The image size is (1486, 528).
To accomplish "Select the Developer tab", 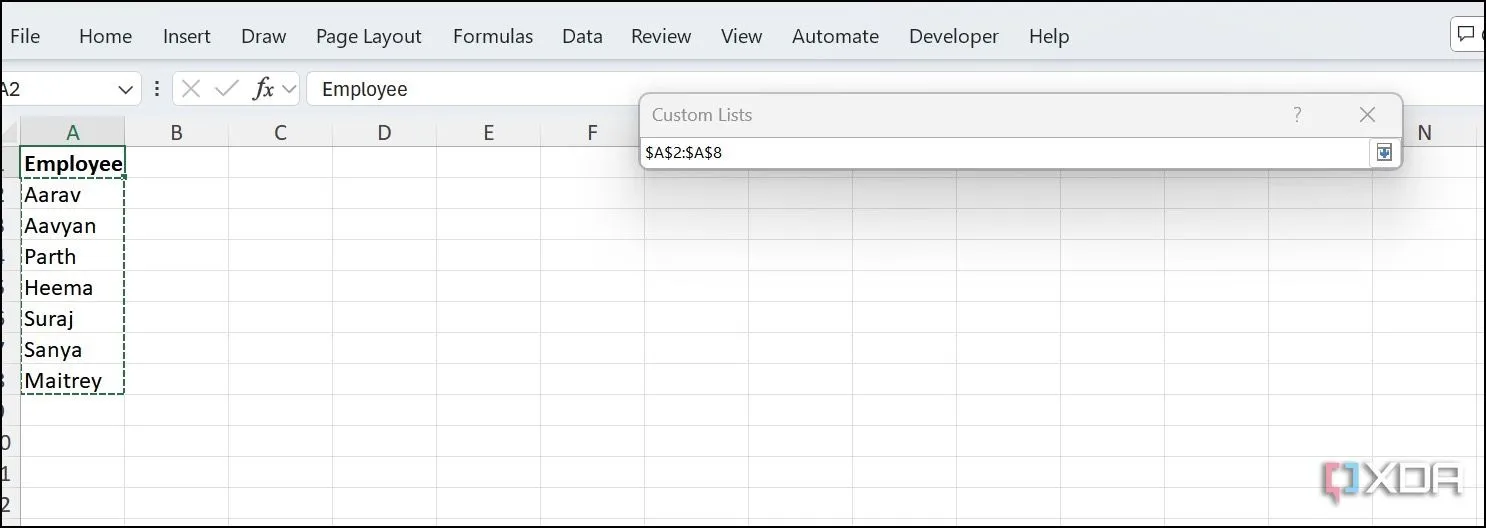I will [x=953, y=36].
